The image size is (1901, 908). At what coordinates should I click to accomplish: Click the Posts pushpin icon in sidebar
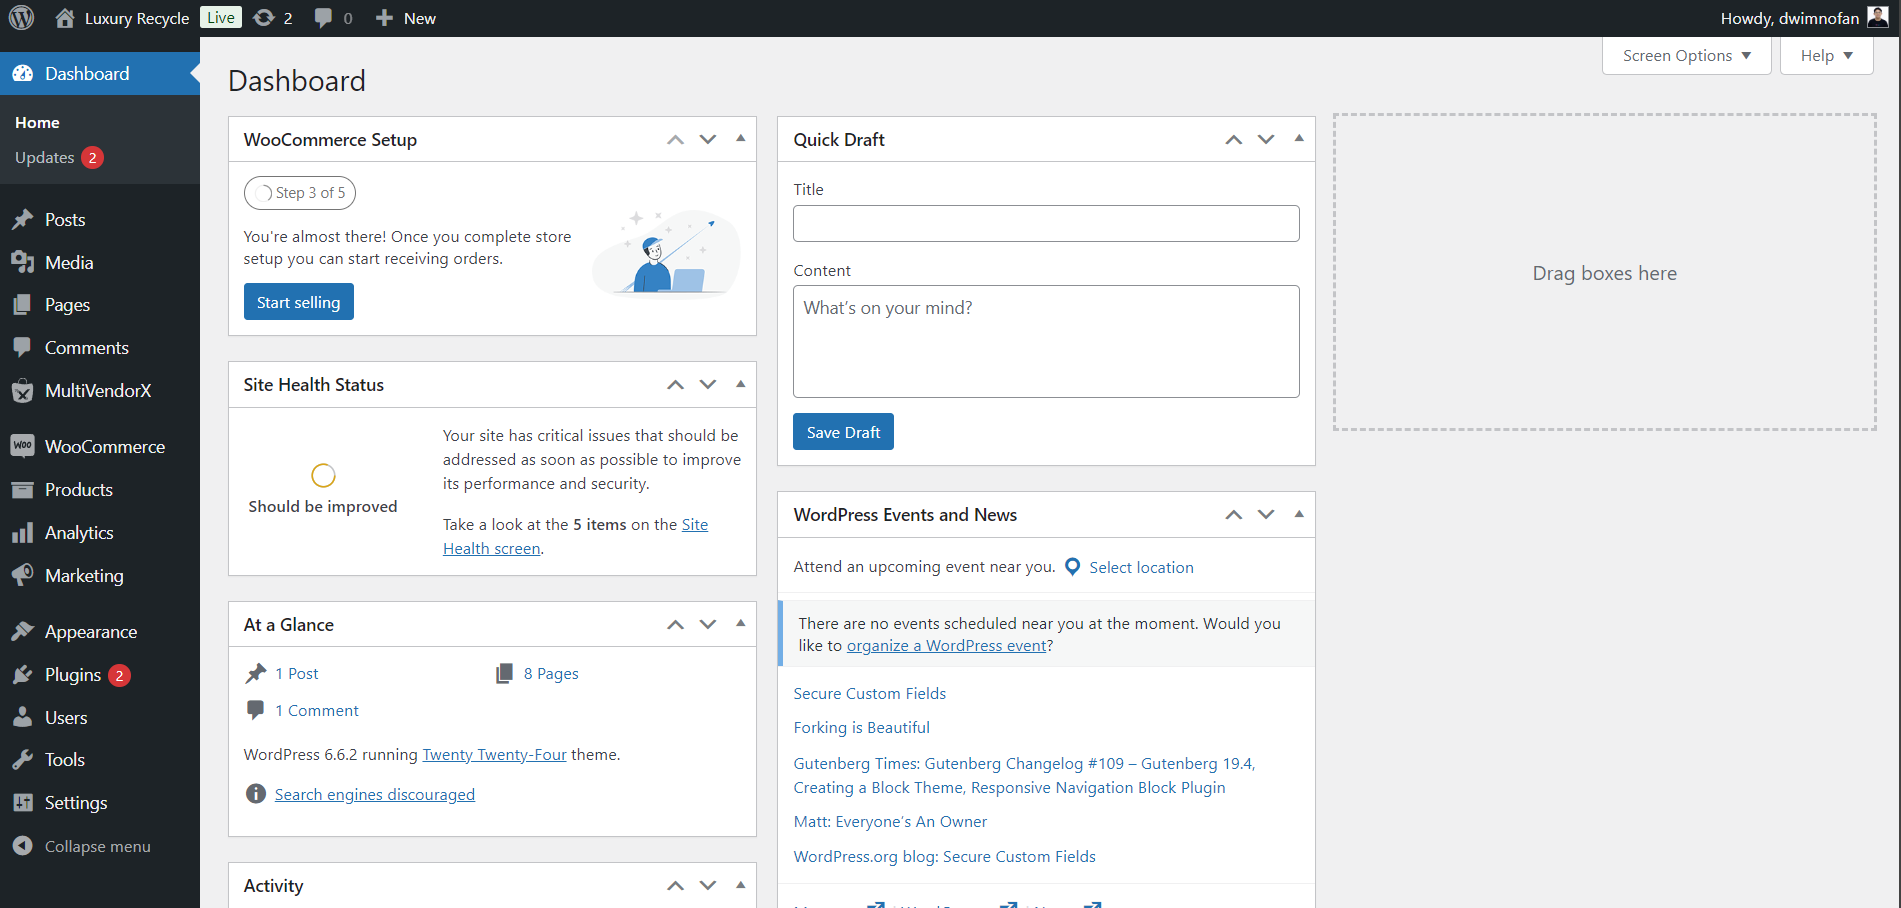tap(23, 220)
